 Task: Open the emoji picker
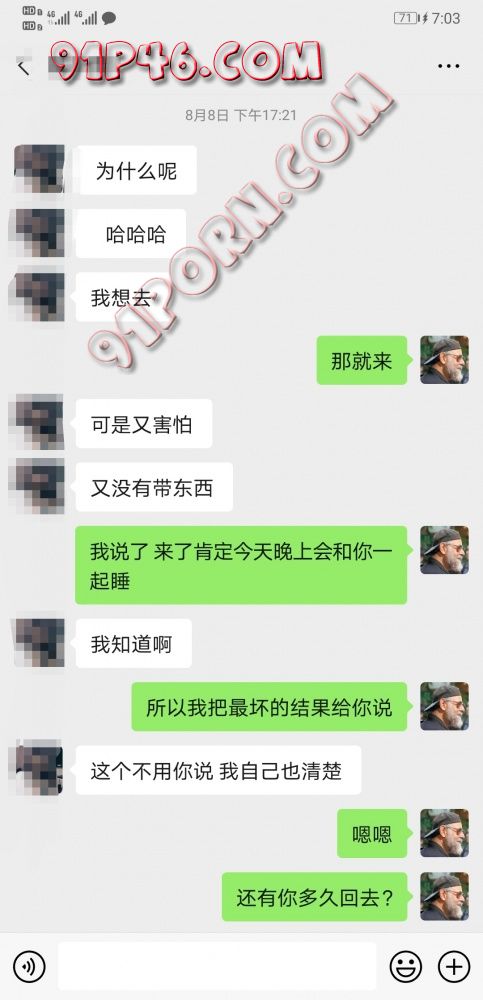[406, 966]
